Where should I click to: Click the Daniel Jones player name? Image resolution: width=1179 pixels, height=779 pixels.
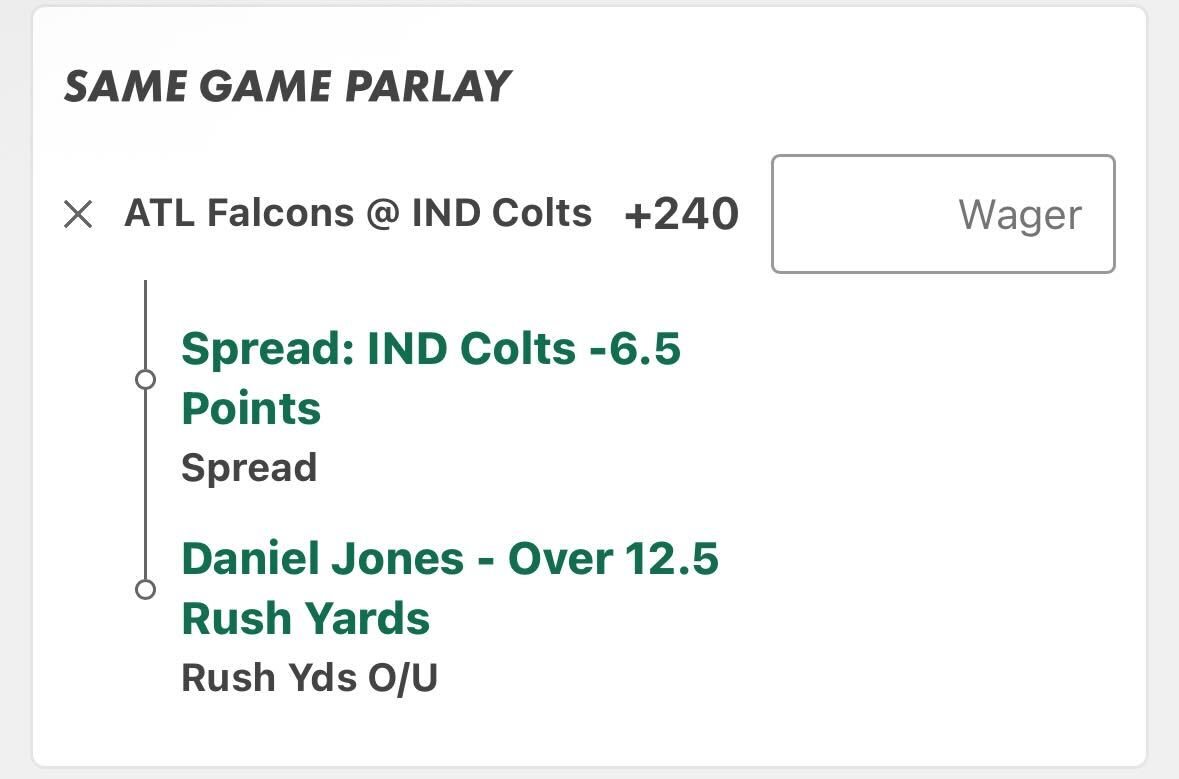[x=322, y=559]
